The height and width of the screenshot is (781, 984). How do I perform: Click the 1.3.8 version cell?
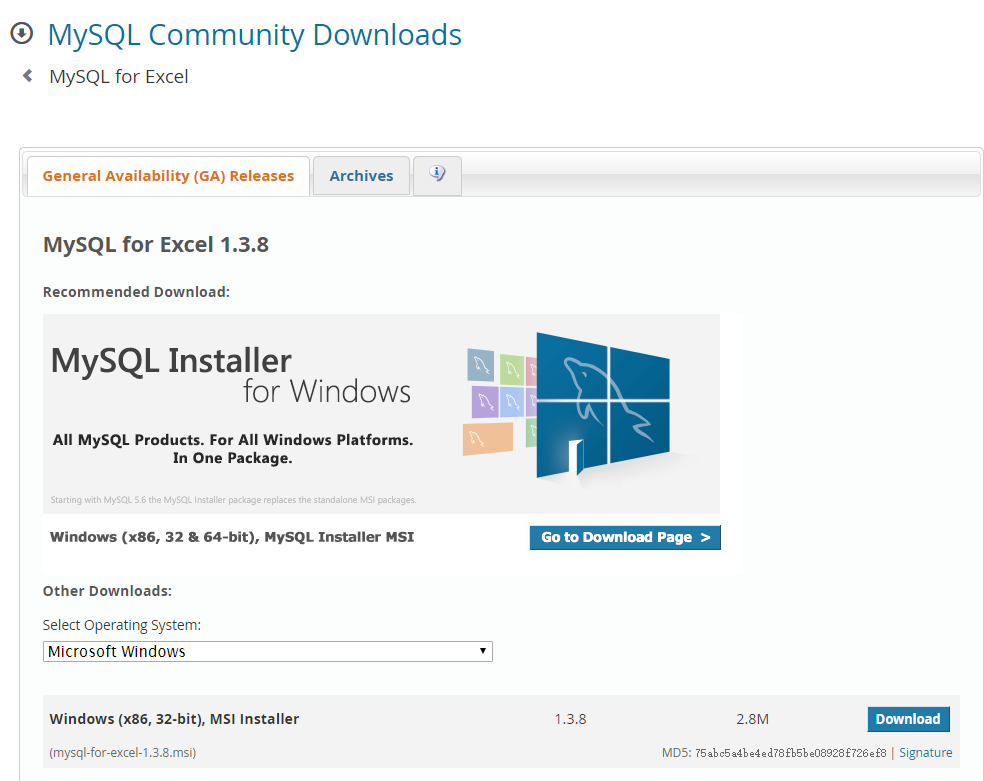570,719
